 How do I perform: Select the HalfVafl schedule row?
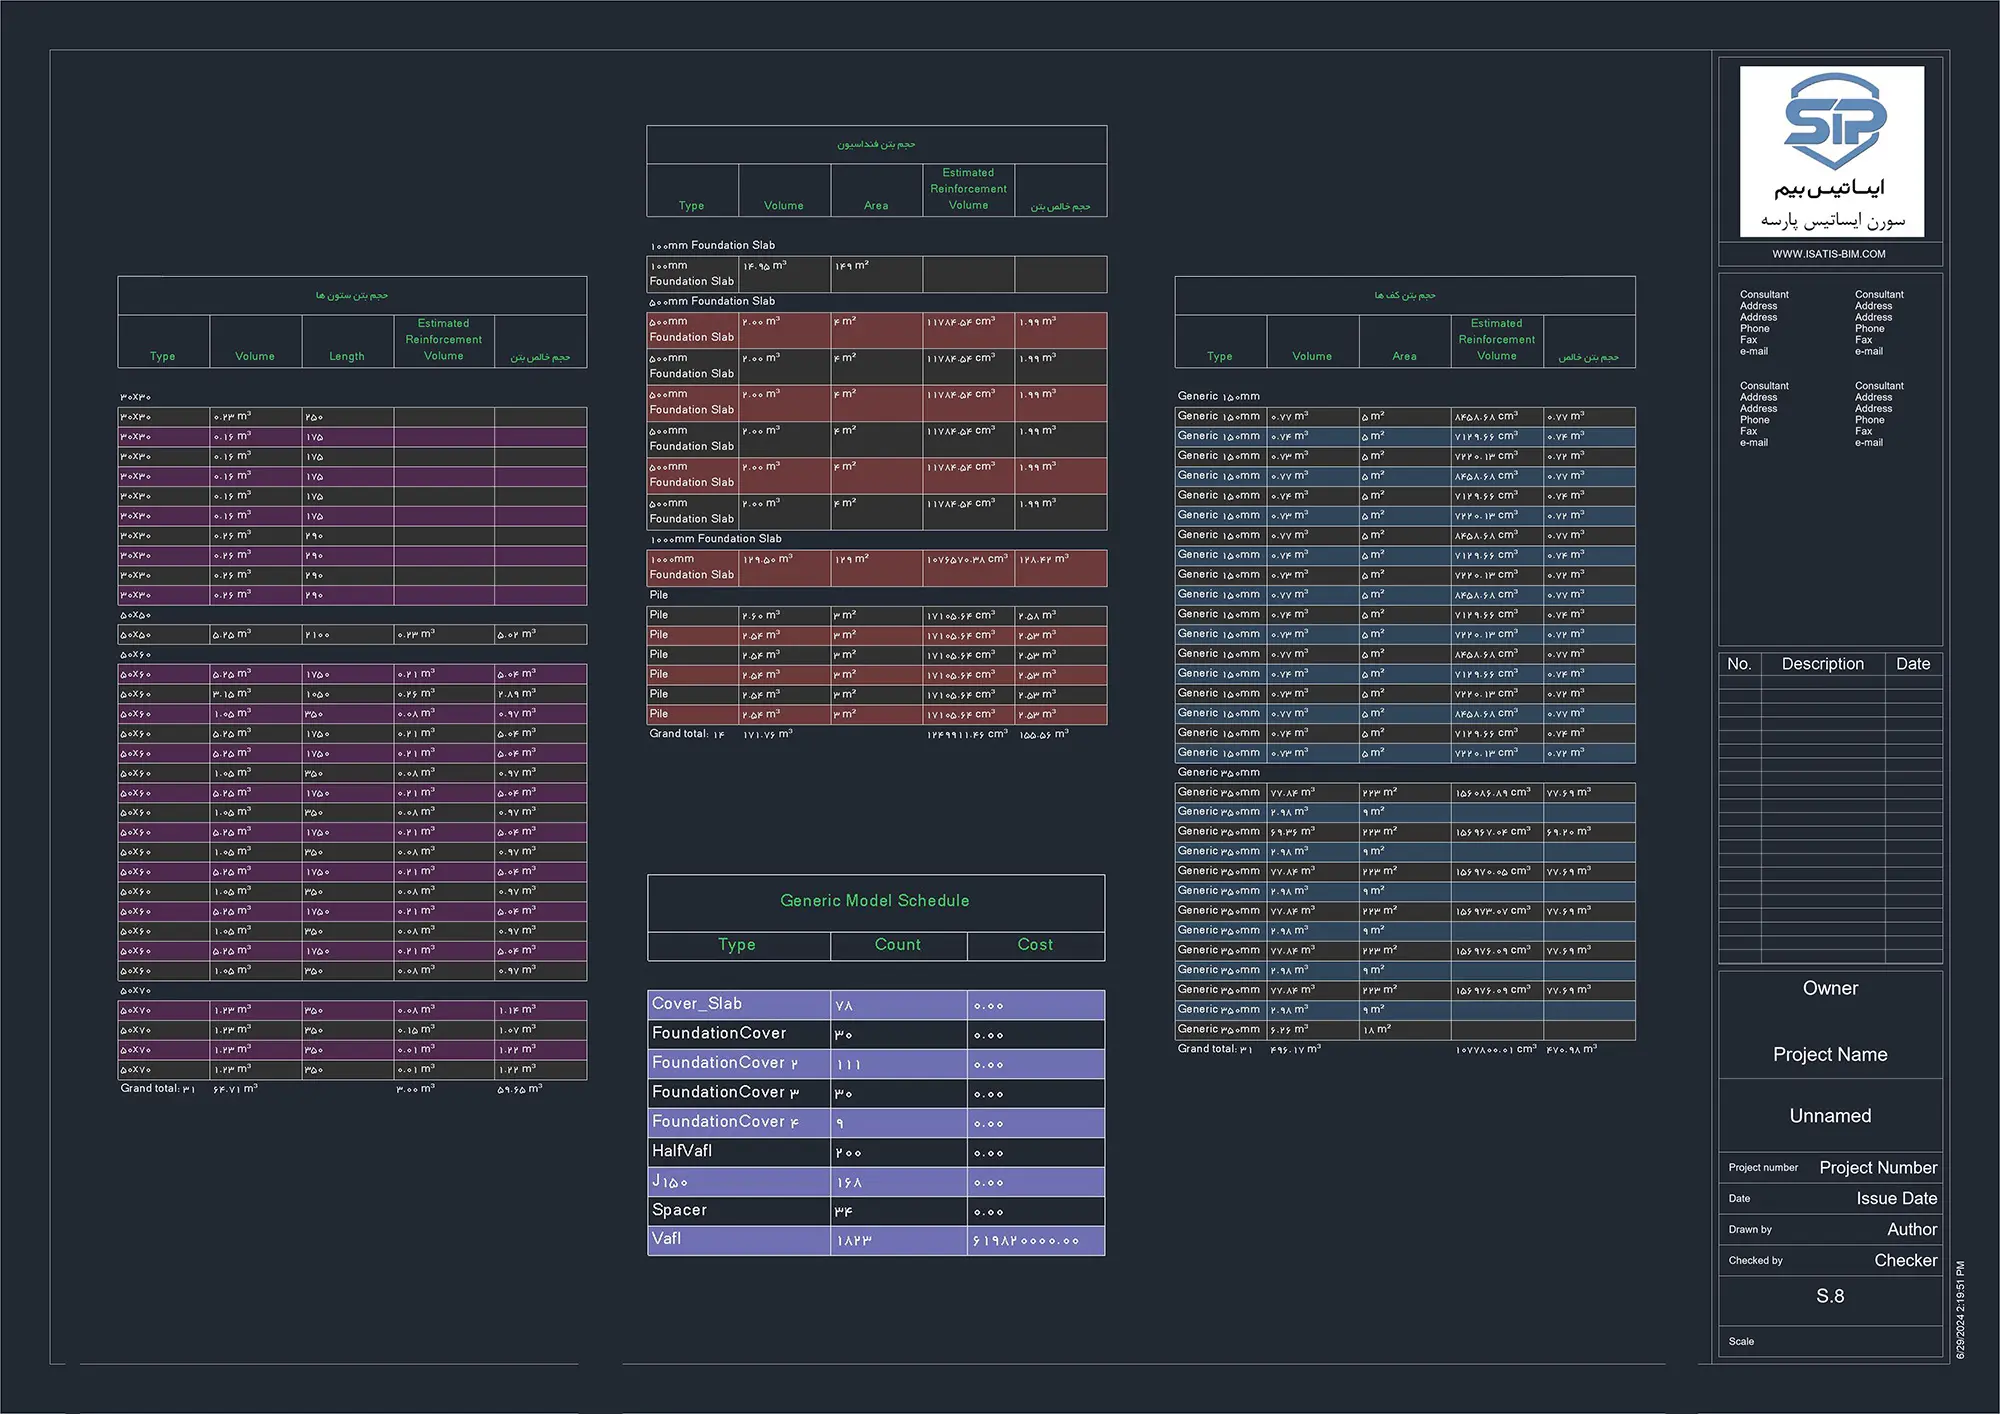pyautogui.click(x=683, y=1151)
